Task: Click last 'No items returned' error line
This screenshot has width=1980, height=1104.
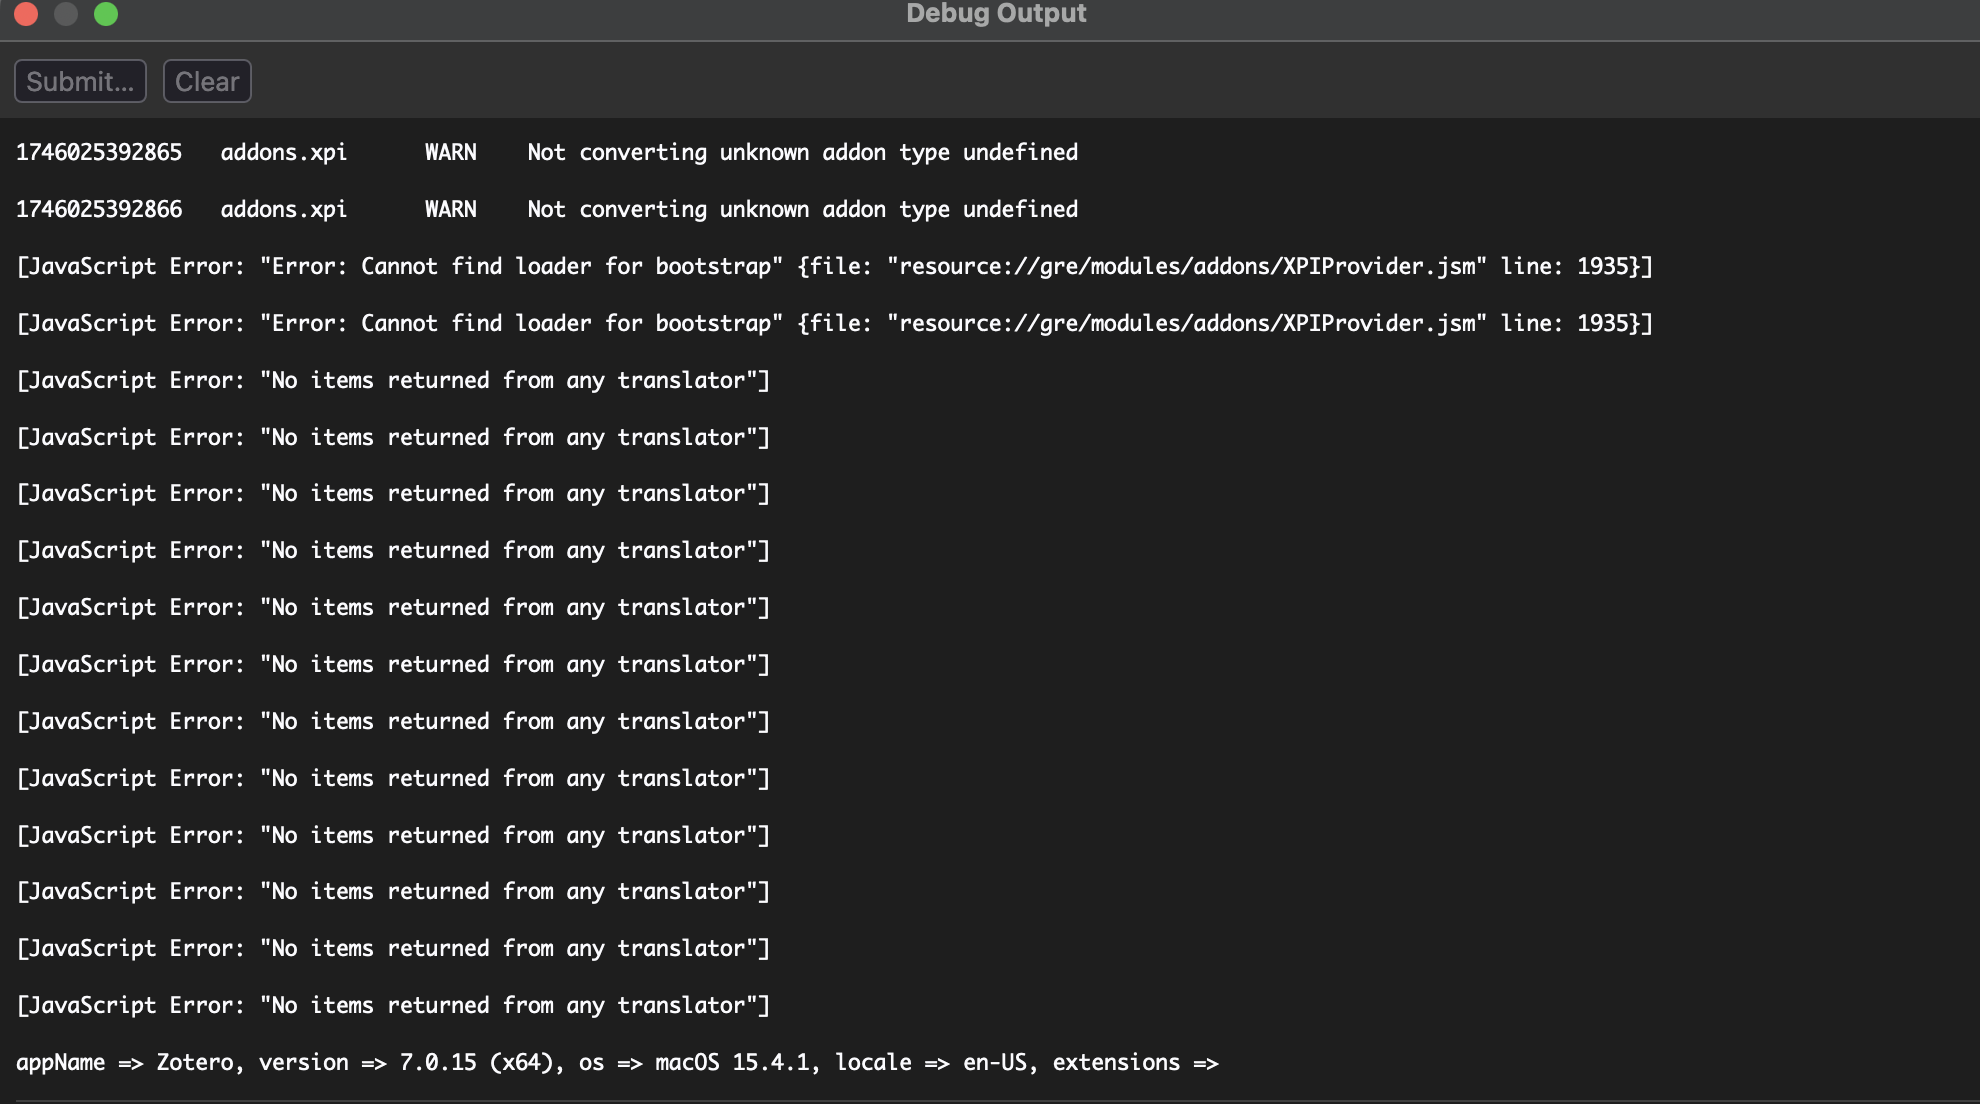Action: coord(393,1005)
